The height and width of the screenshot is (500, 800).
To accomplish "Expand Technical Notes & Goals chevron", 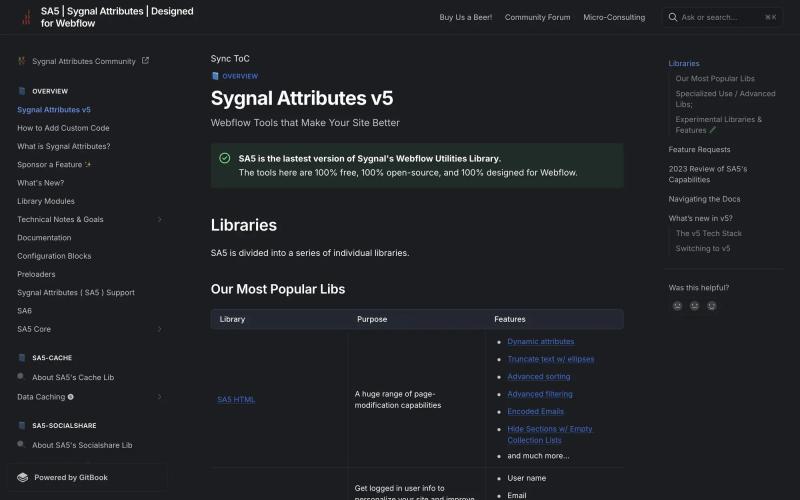I will coord(160,219).
